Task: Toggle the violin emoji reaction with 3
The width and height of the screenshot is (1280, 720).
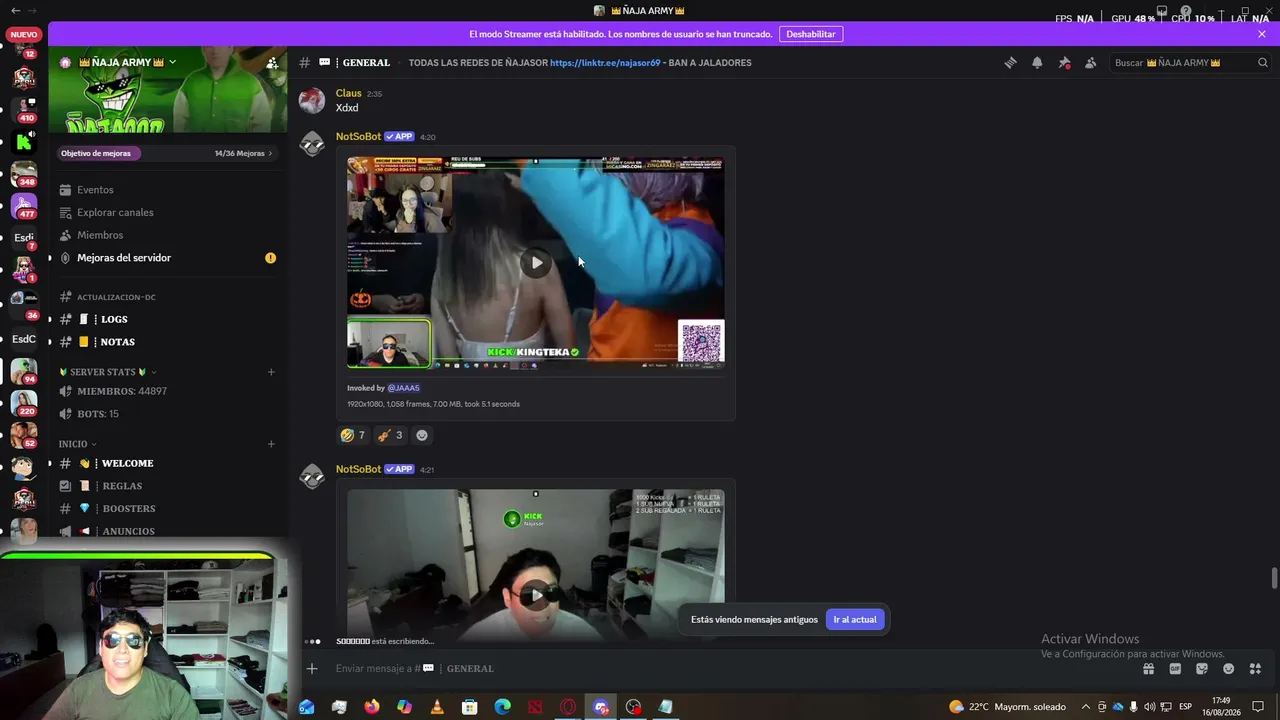Action: pos(390,435)
